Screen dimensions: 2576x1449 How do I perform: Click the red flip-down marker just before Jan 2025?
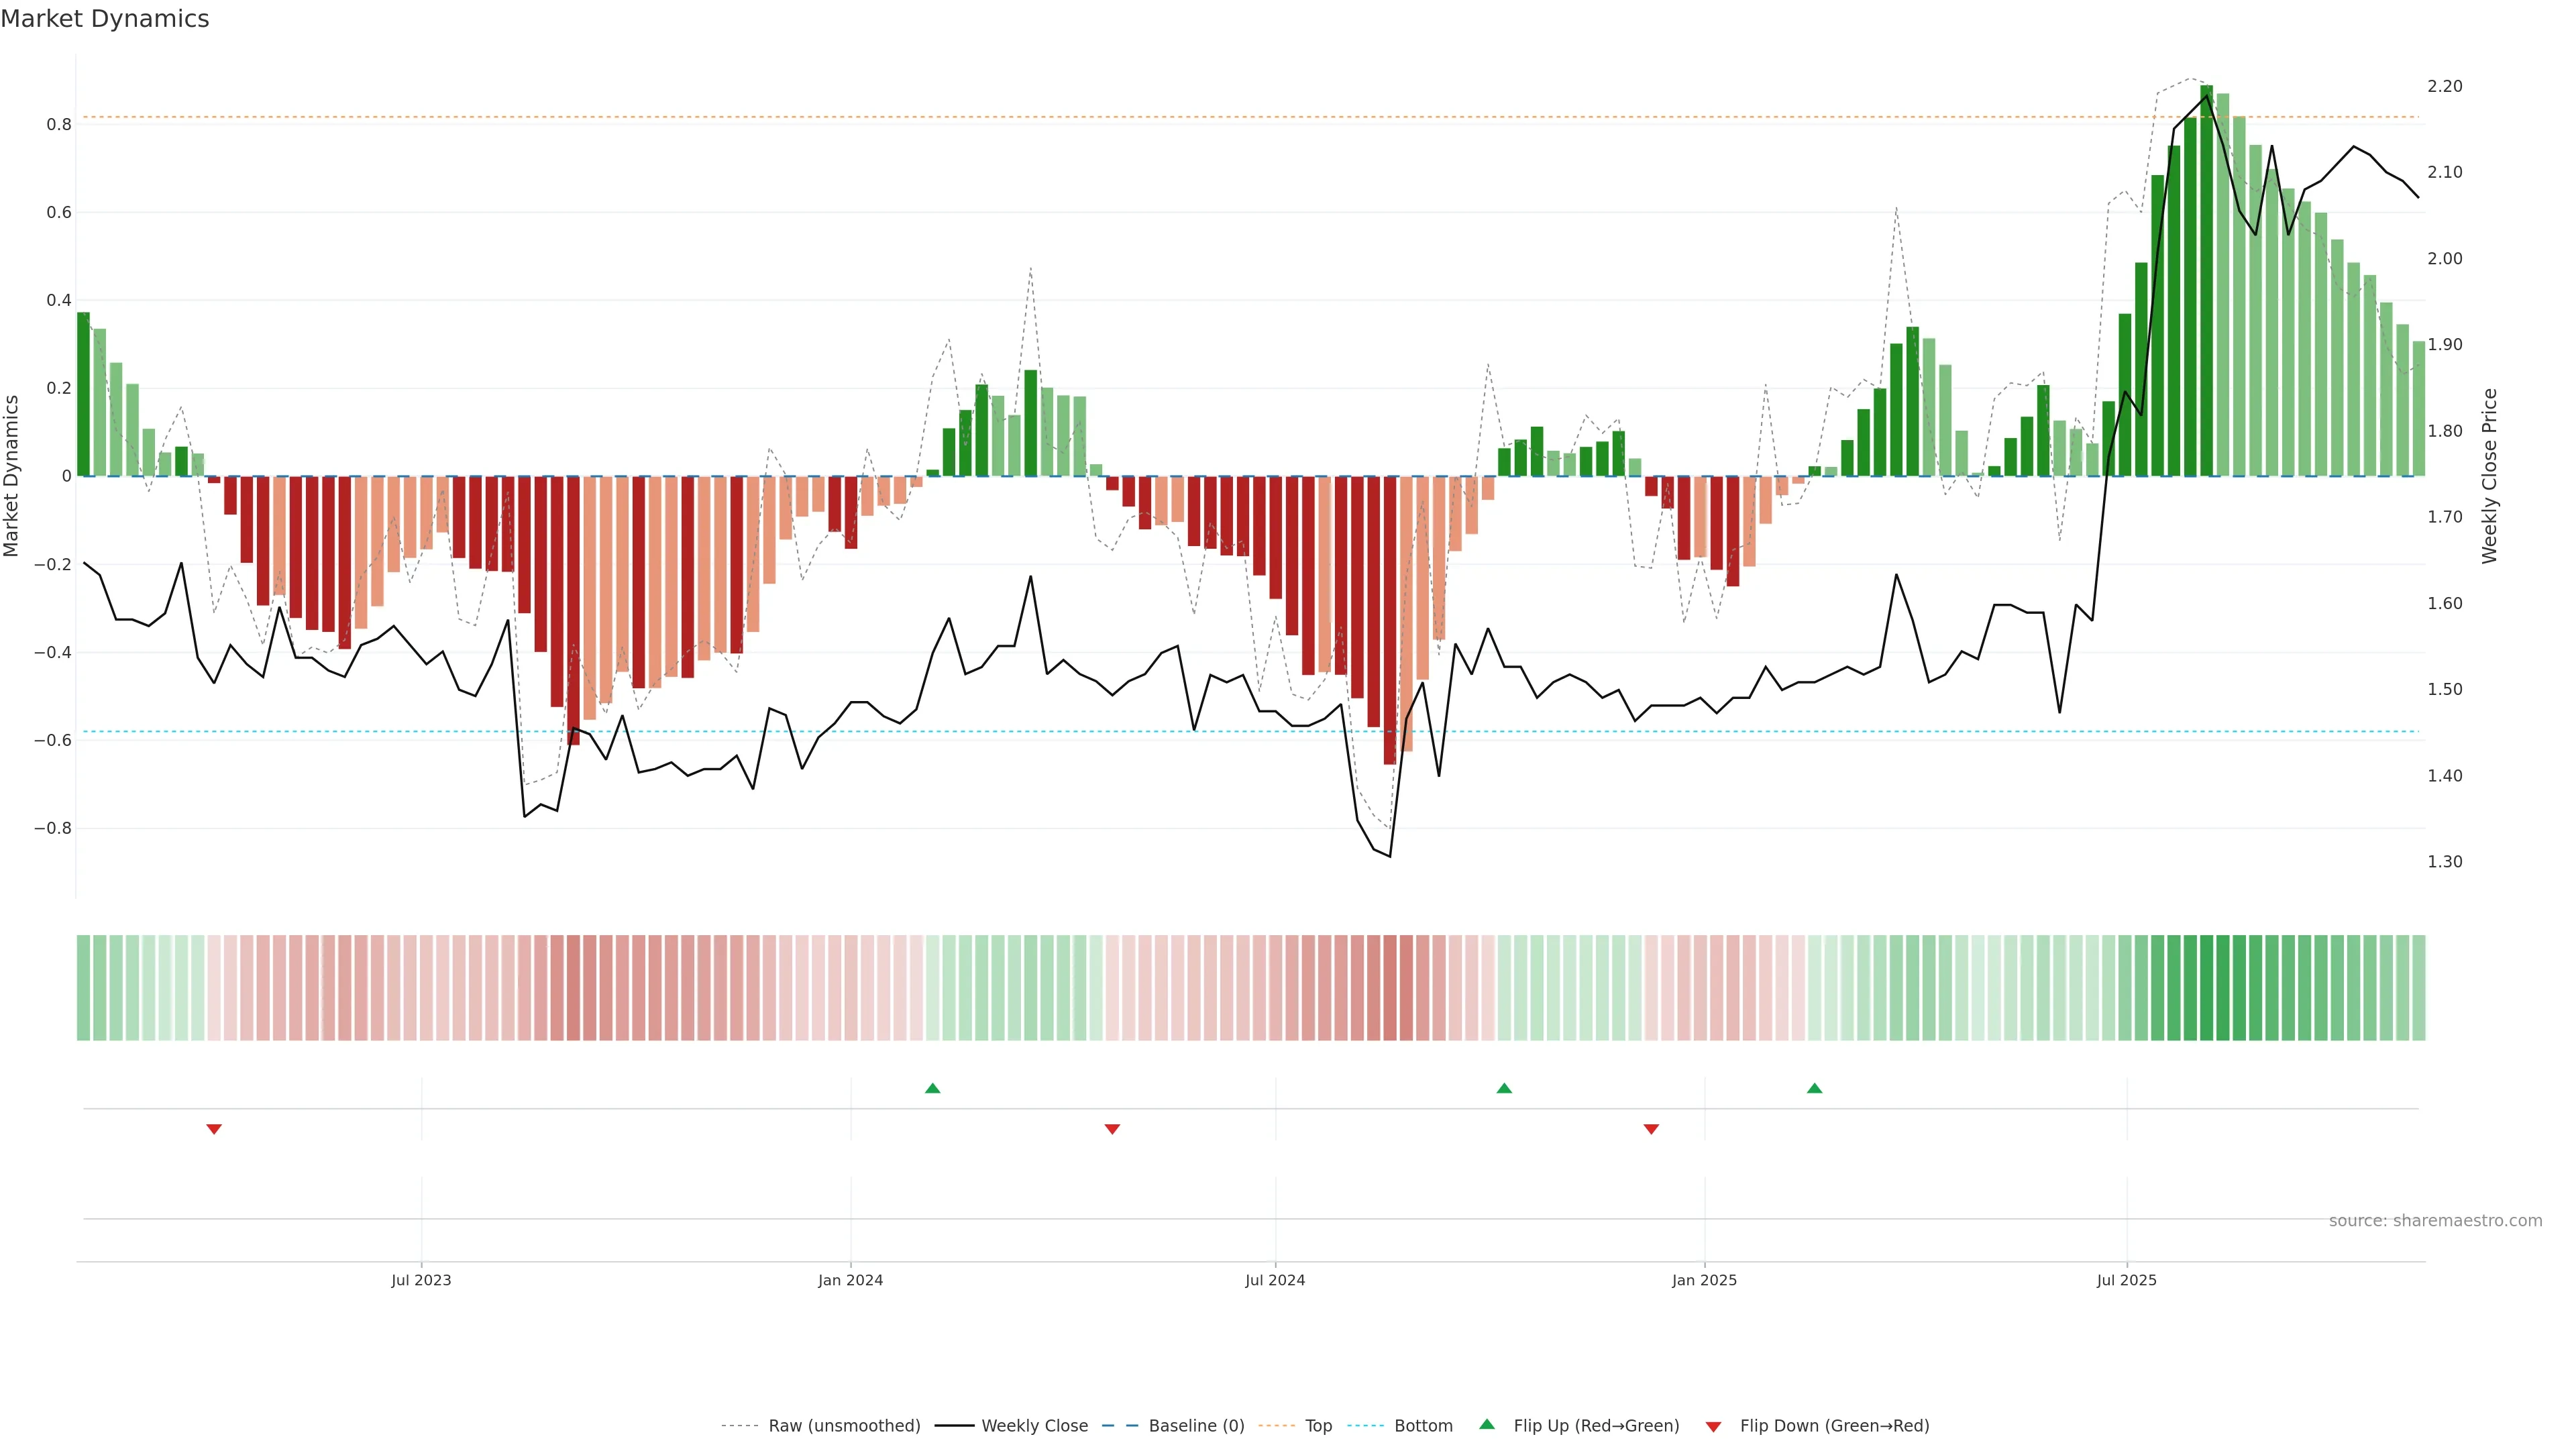tap(1651, 1129)
